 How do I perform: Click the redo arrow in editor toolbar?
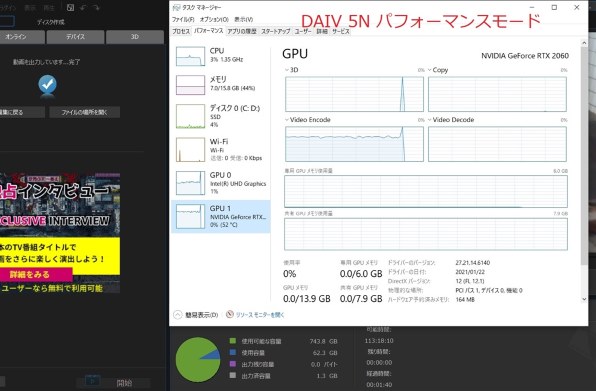[x=96, y=8]
